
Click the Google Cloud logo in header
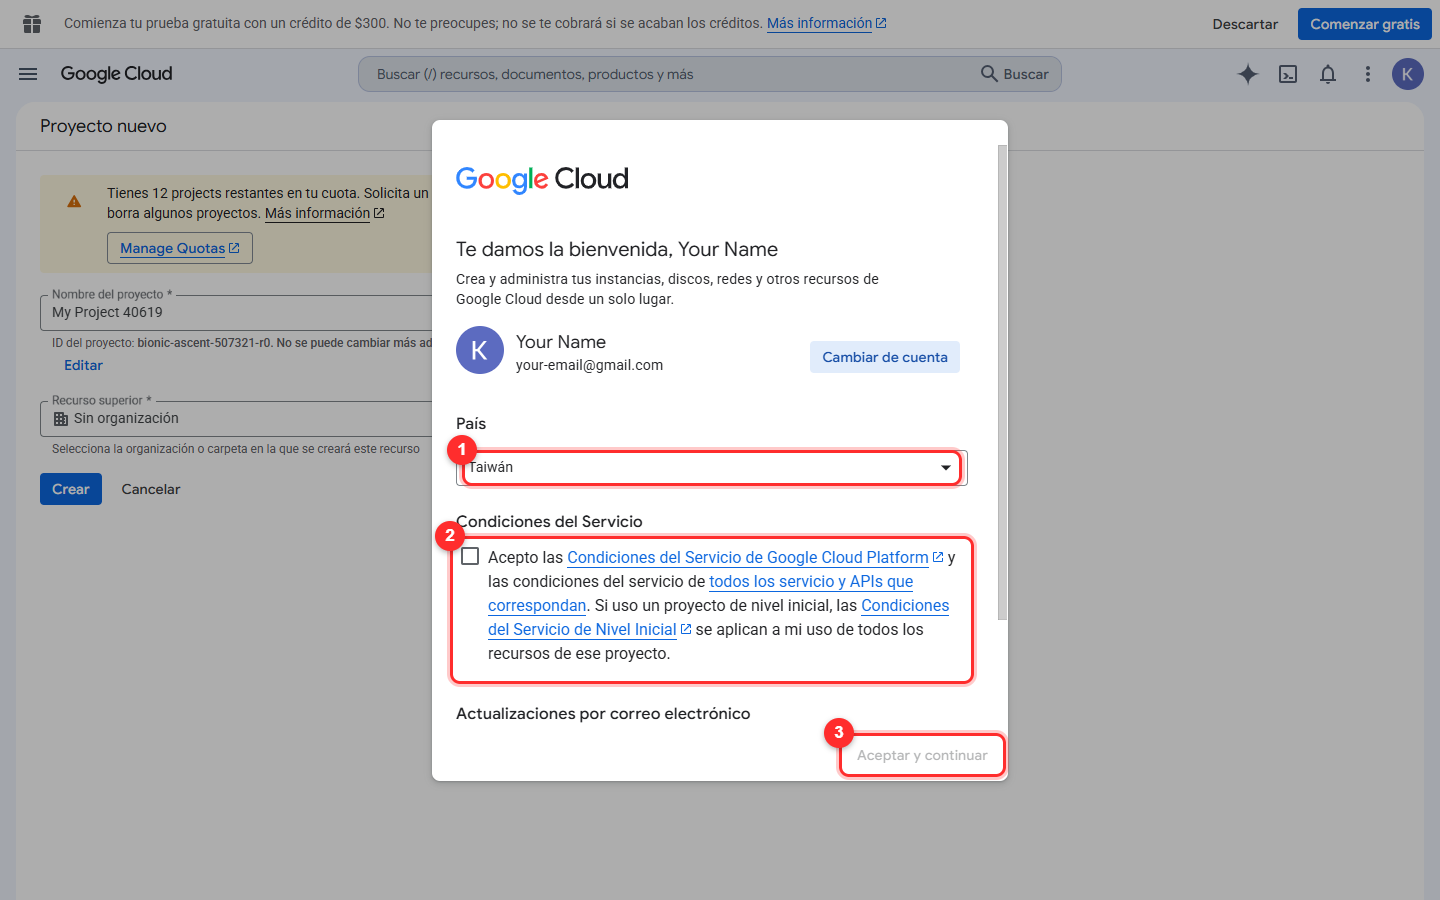(116, 74)
